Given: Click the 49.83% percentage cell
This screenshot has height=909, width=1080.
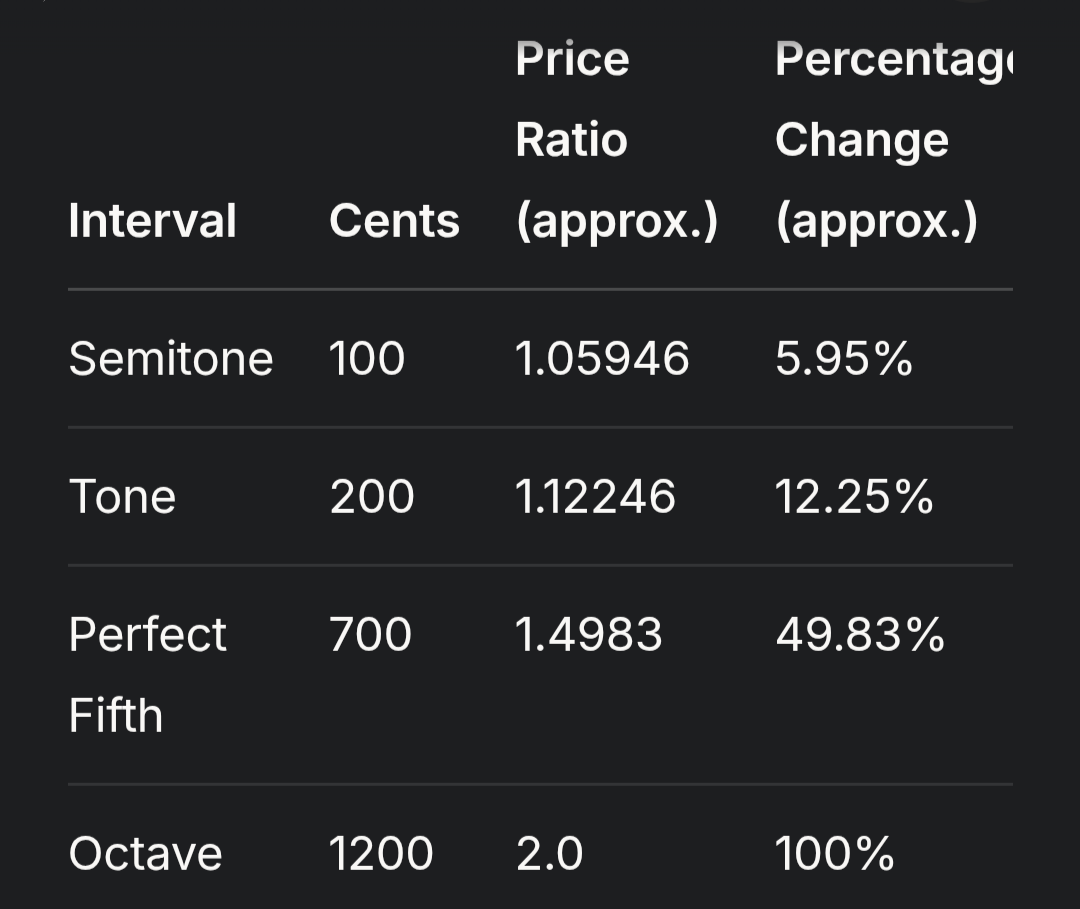Looking at the screenshot, I should coord(860,634).
